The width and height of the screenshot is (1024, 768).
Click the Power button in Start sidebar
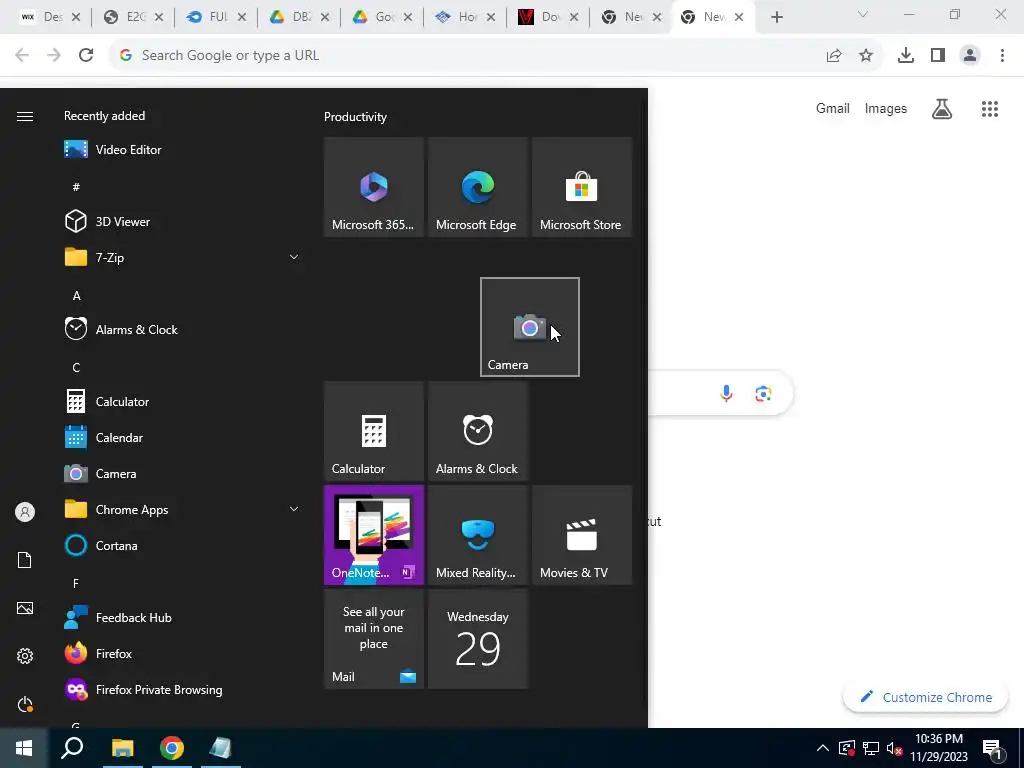point(25,704)
